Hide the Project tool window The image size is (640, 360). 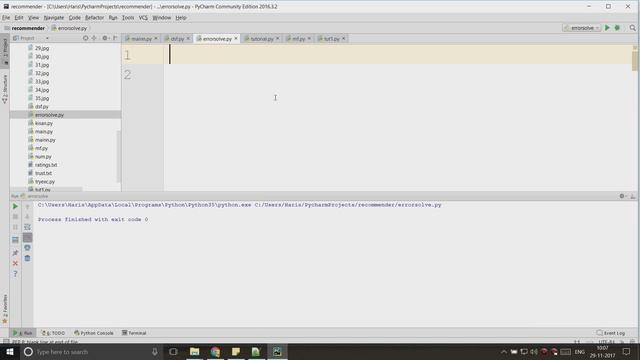tap(115, 38)
